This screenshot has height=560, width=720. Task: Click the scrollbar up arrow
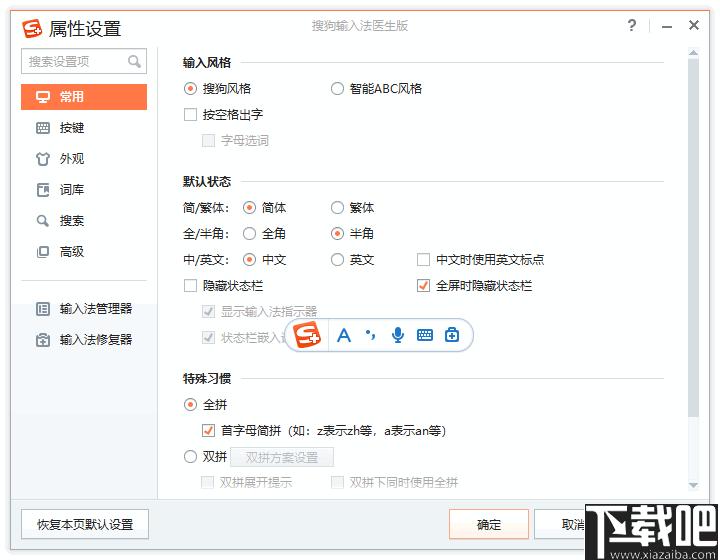(693, 53)
